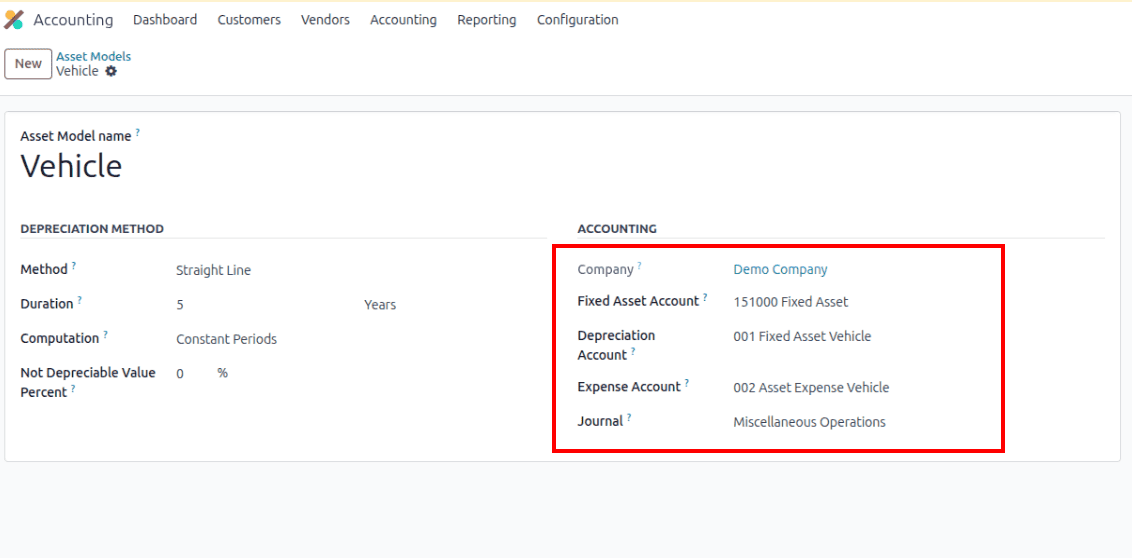Screen dimensions: 1132x558
Task: Open the Accounting menu item next to Vendors
Action: (404, 20)
